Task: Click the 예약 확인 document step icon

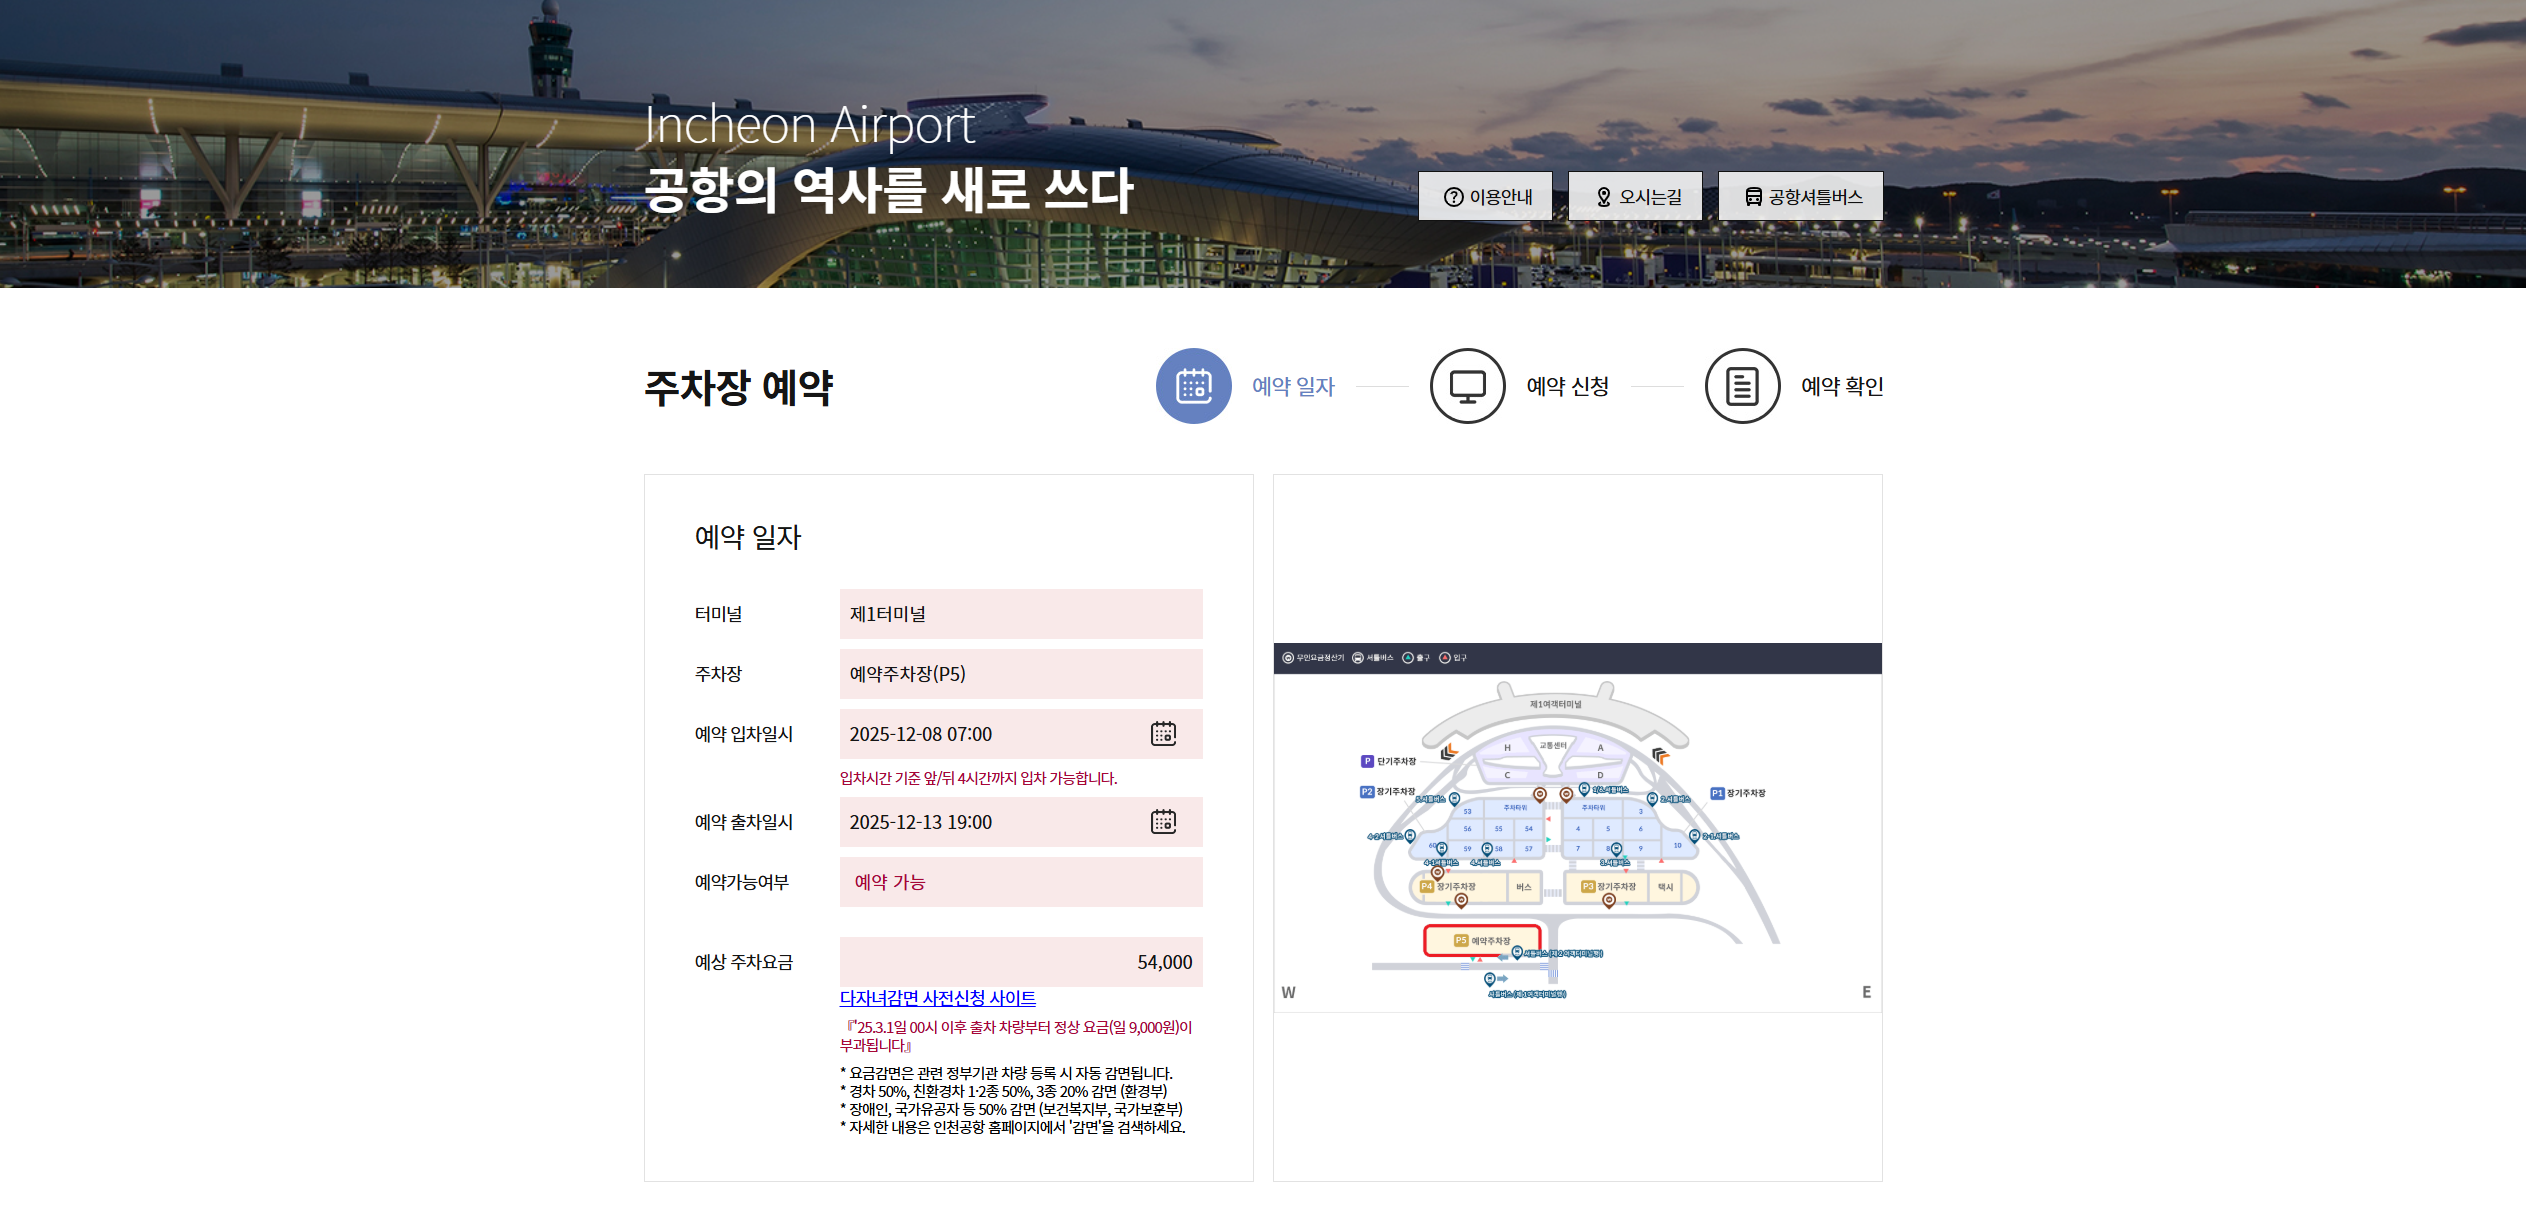Action: (1742, 386)
